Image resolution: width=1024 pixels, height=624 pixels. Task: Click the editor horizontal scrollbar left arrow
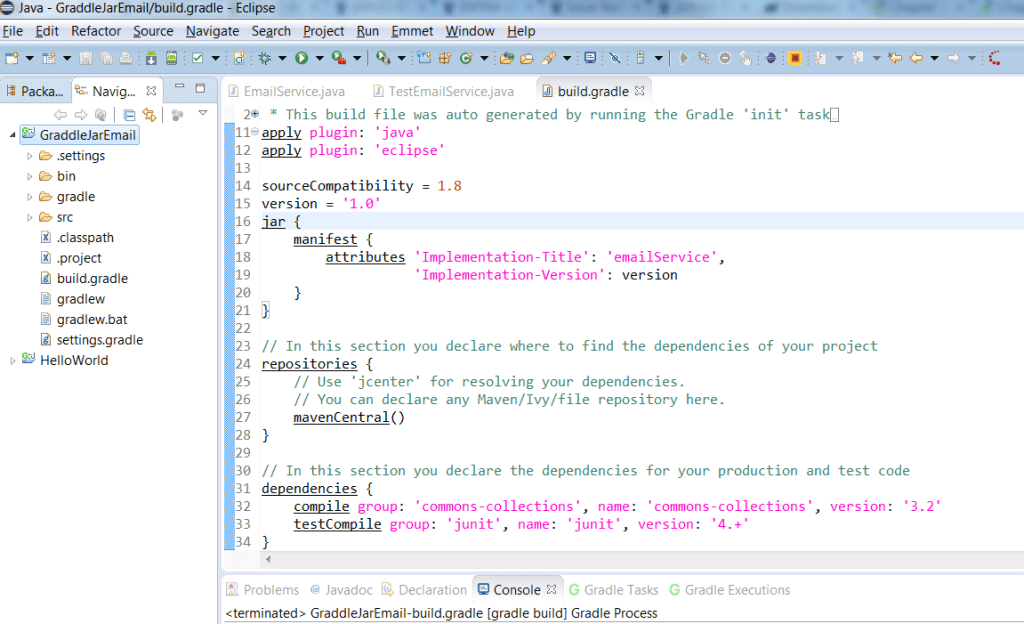(268, 559)
